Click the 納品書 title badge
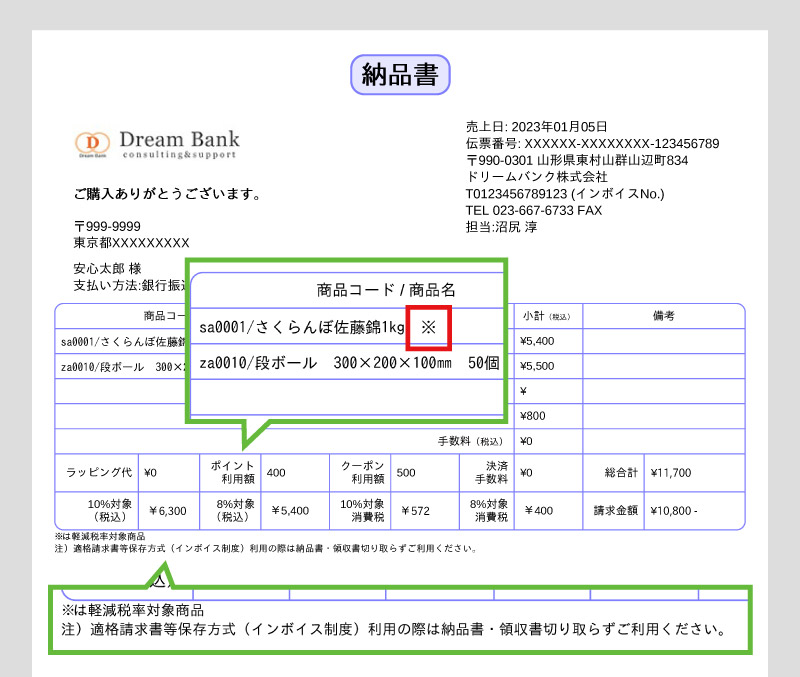 [x=400, y=74]
